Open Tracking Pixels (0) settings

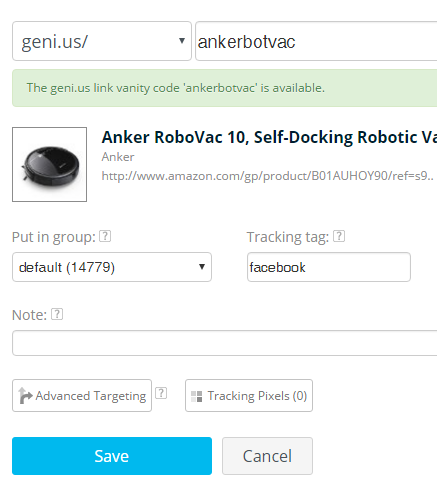(x=249, y=395)
